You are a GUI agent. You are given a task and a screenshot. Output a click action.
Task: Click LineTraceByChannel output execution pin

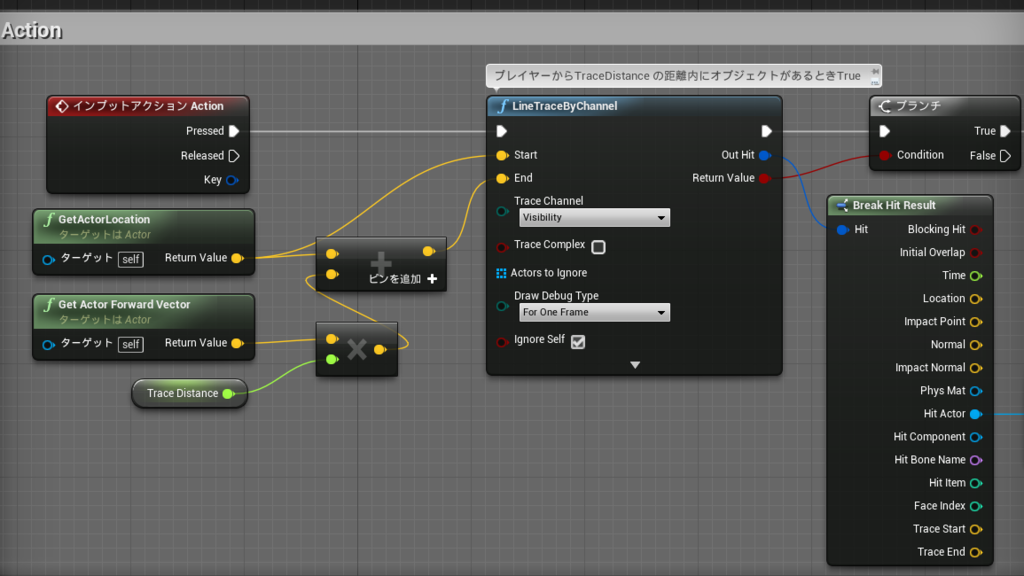coord(766,131)
